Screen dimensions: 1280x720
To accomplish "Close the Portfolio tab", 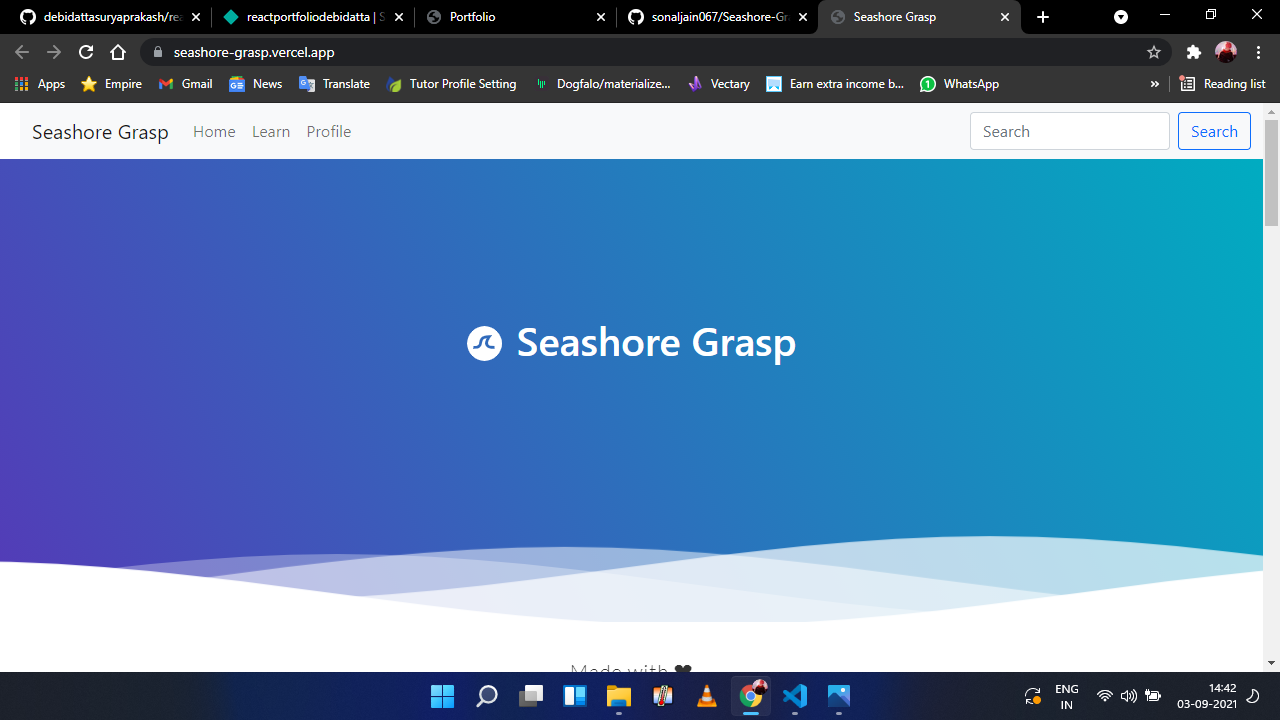I will pos(600,17).
